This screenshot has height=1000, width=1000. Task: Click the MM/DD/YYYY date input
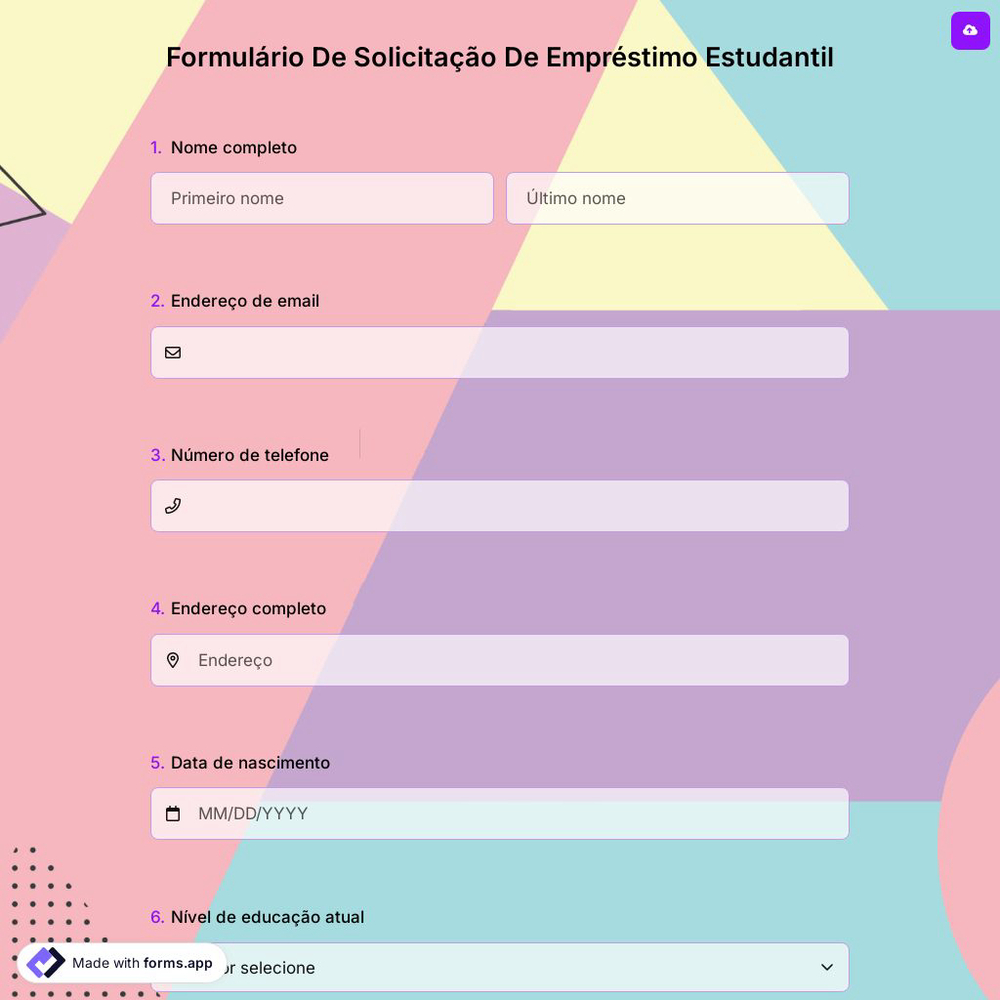[500, 813]
